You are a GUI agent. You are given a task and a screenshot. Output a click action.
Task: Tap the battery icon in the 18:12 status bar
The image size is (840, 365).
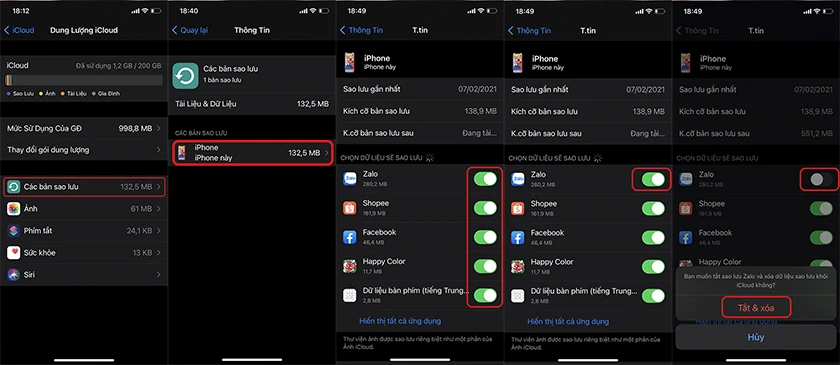pos(156,11)
